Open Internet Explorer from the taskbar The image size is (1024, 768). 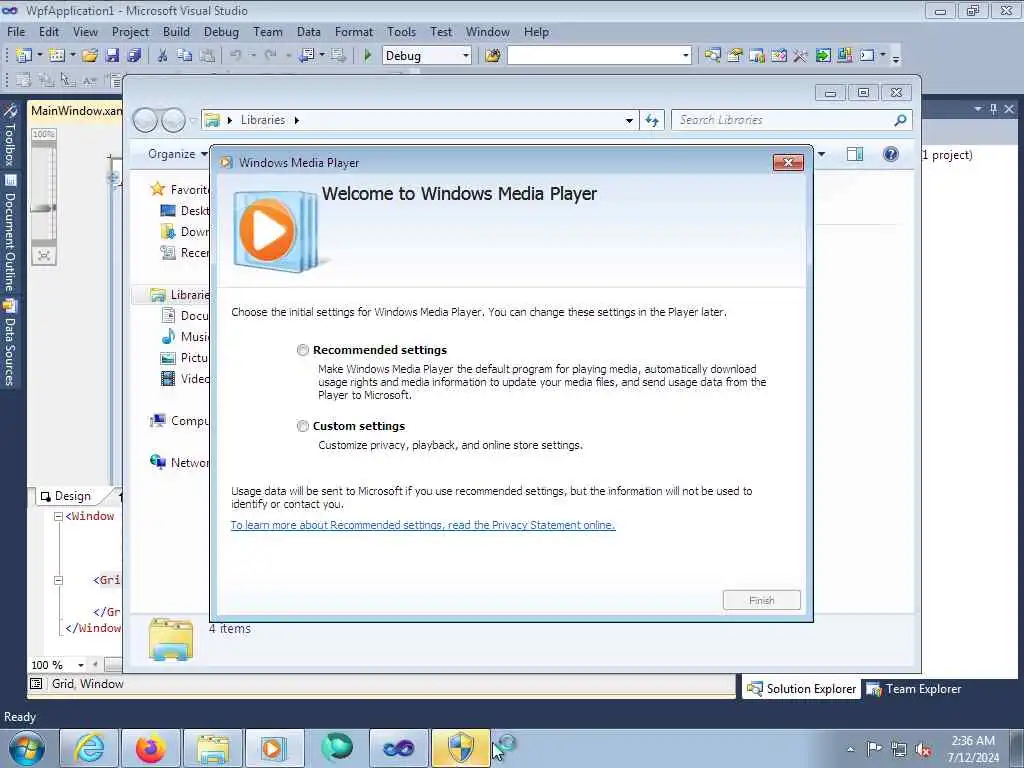pos(88,748)
